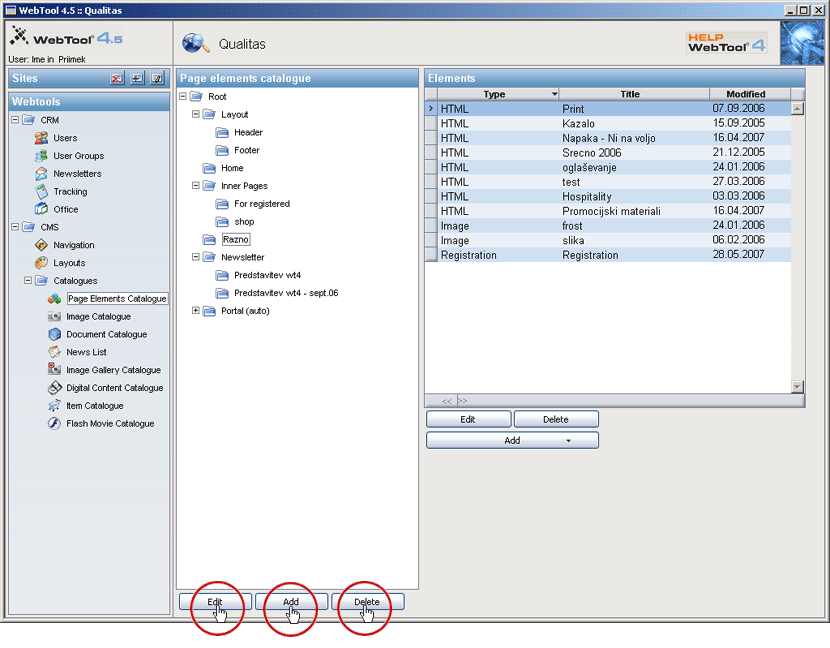Click the Newsletters icon in sidebar
Screen dimensions: 830x648
click(x=41, y=174)
